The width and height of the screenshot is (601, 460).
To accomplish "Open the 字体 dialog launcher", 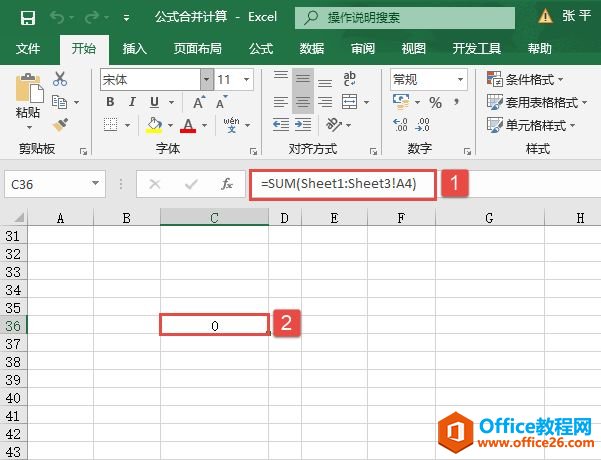I will pyautogui.click(x=253, y=151).
